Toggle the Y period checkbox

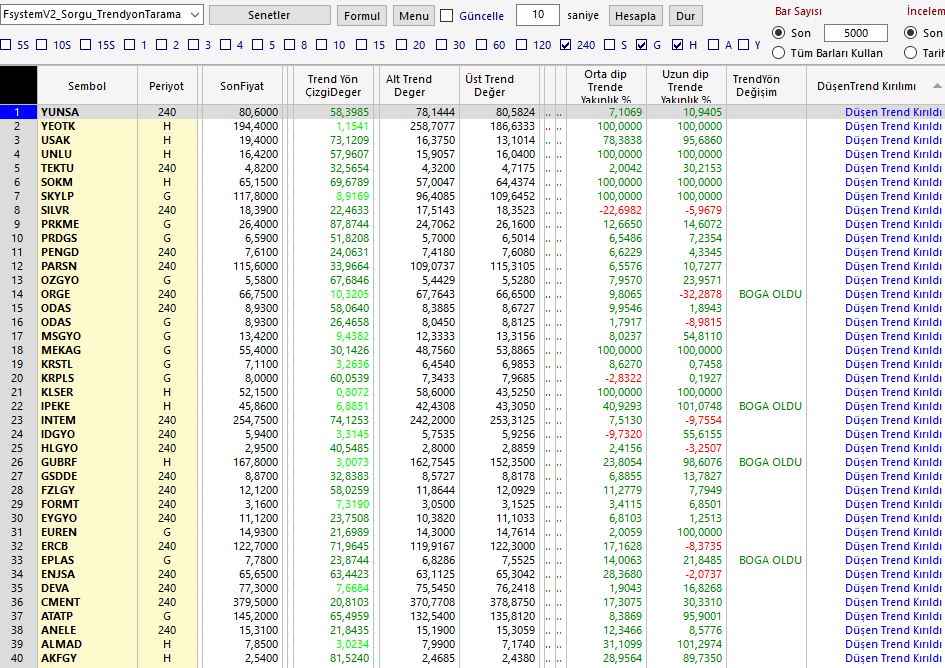coord(743,45)
